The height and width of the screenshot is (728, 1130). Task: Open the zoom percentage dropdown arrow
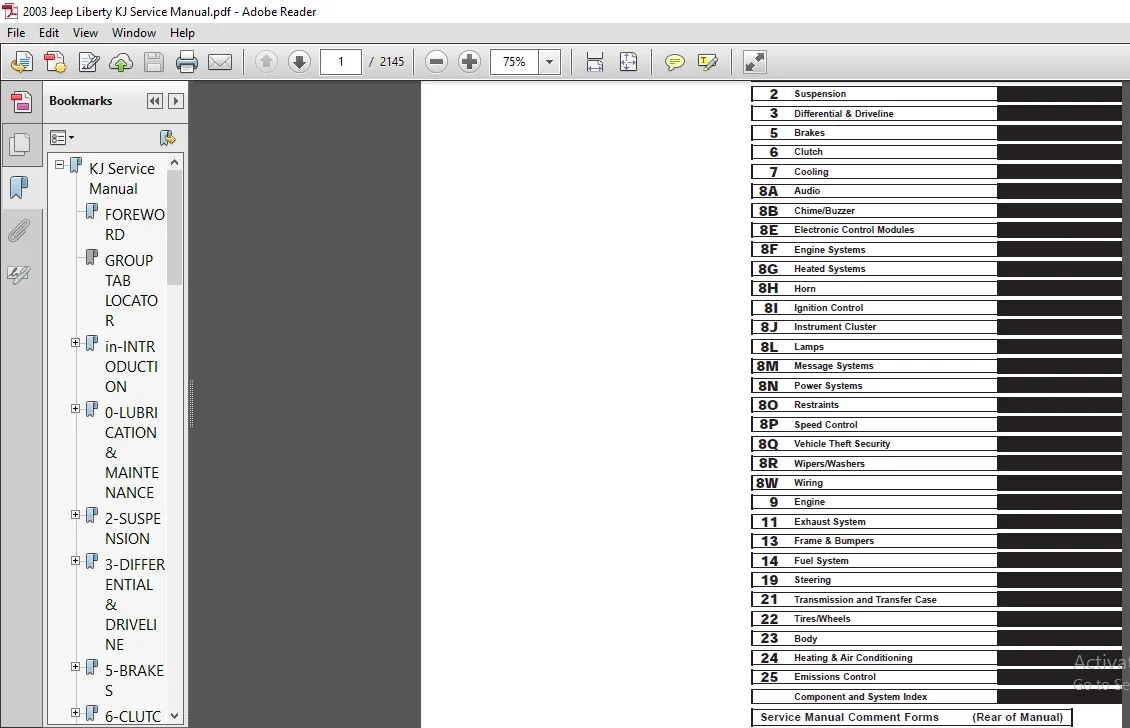pos(549,62)
